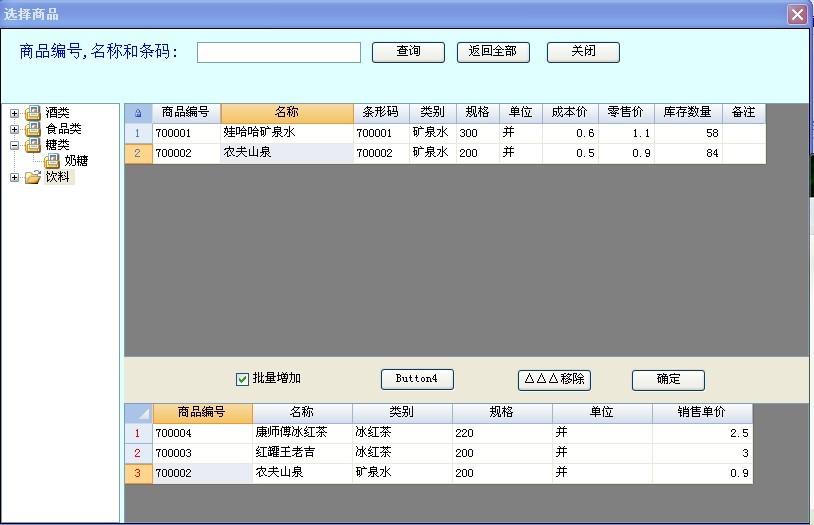Image resolution: width=814 pixels, height=525 pixels.
Task: Click product code 700004 in lower grid
Action: 202,433
